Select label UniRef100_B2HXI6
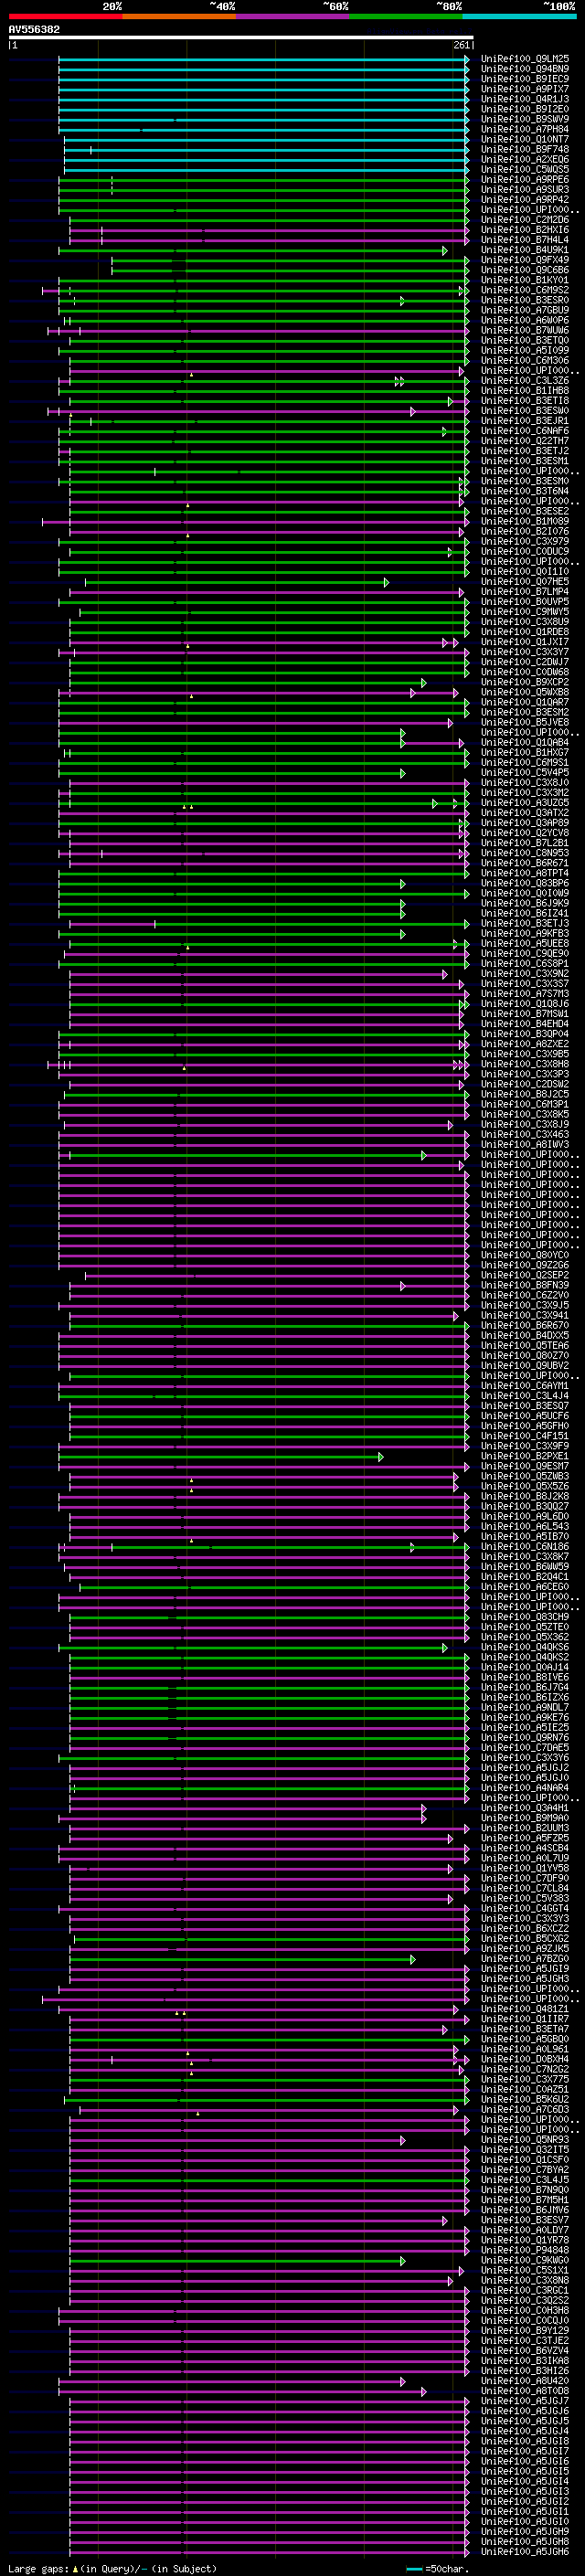The image size is (585, 2576). (525, 230)
